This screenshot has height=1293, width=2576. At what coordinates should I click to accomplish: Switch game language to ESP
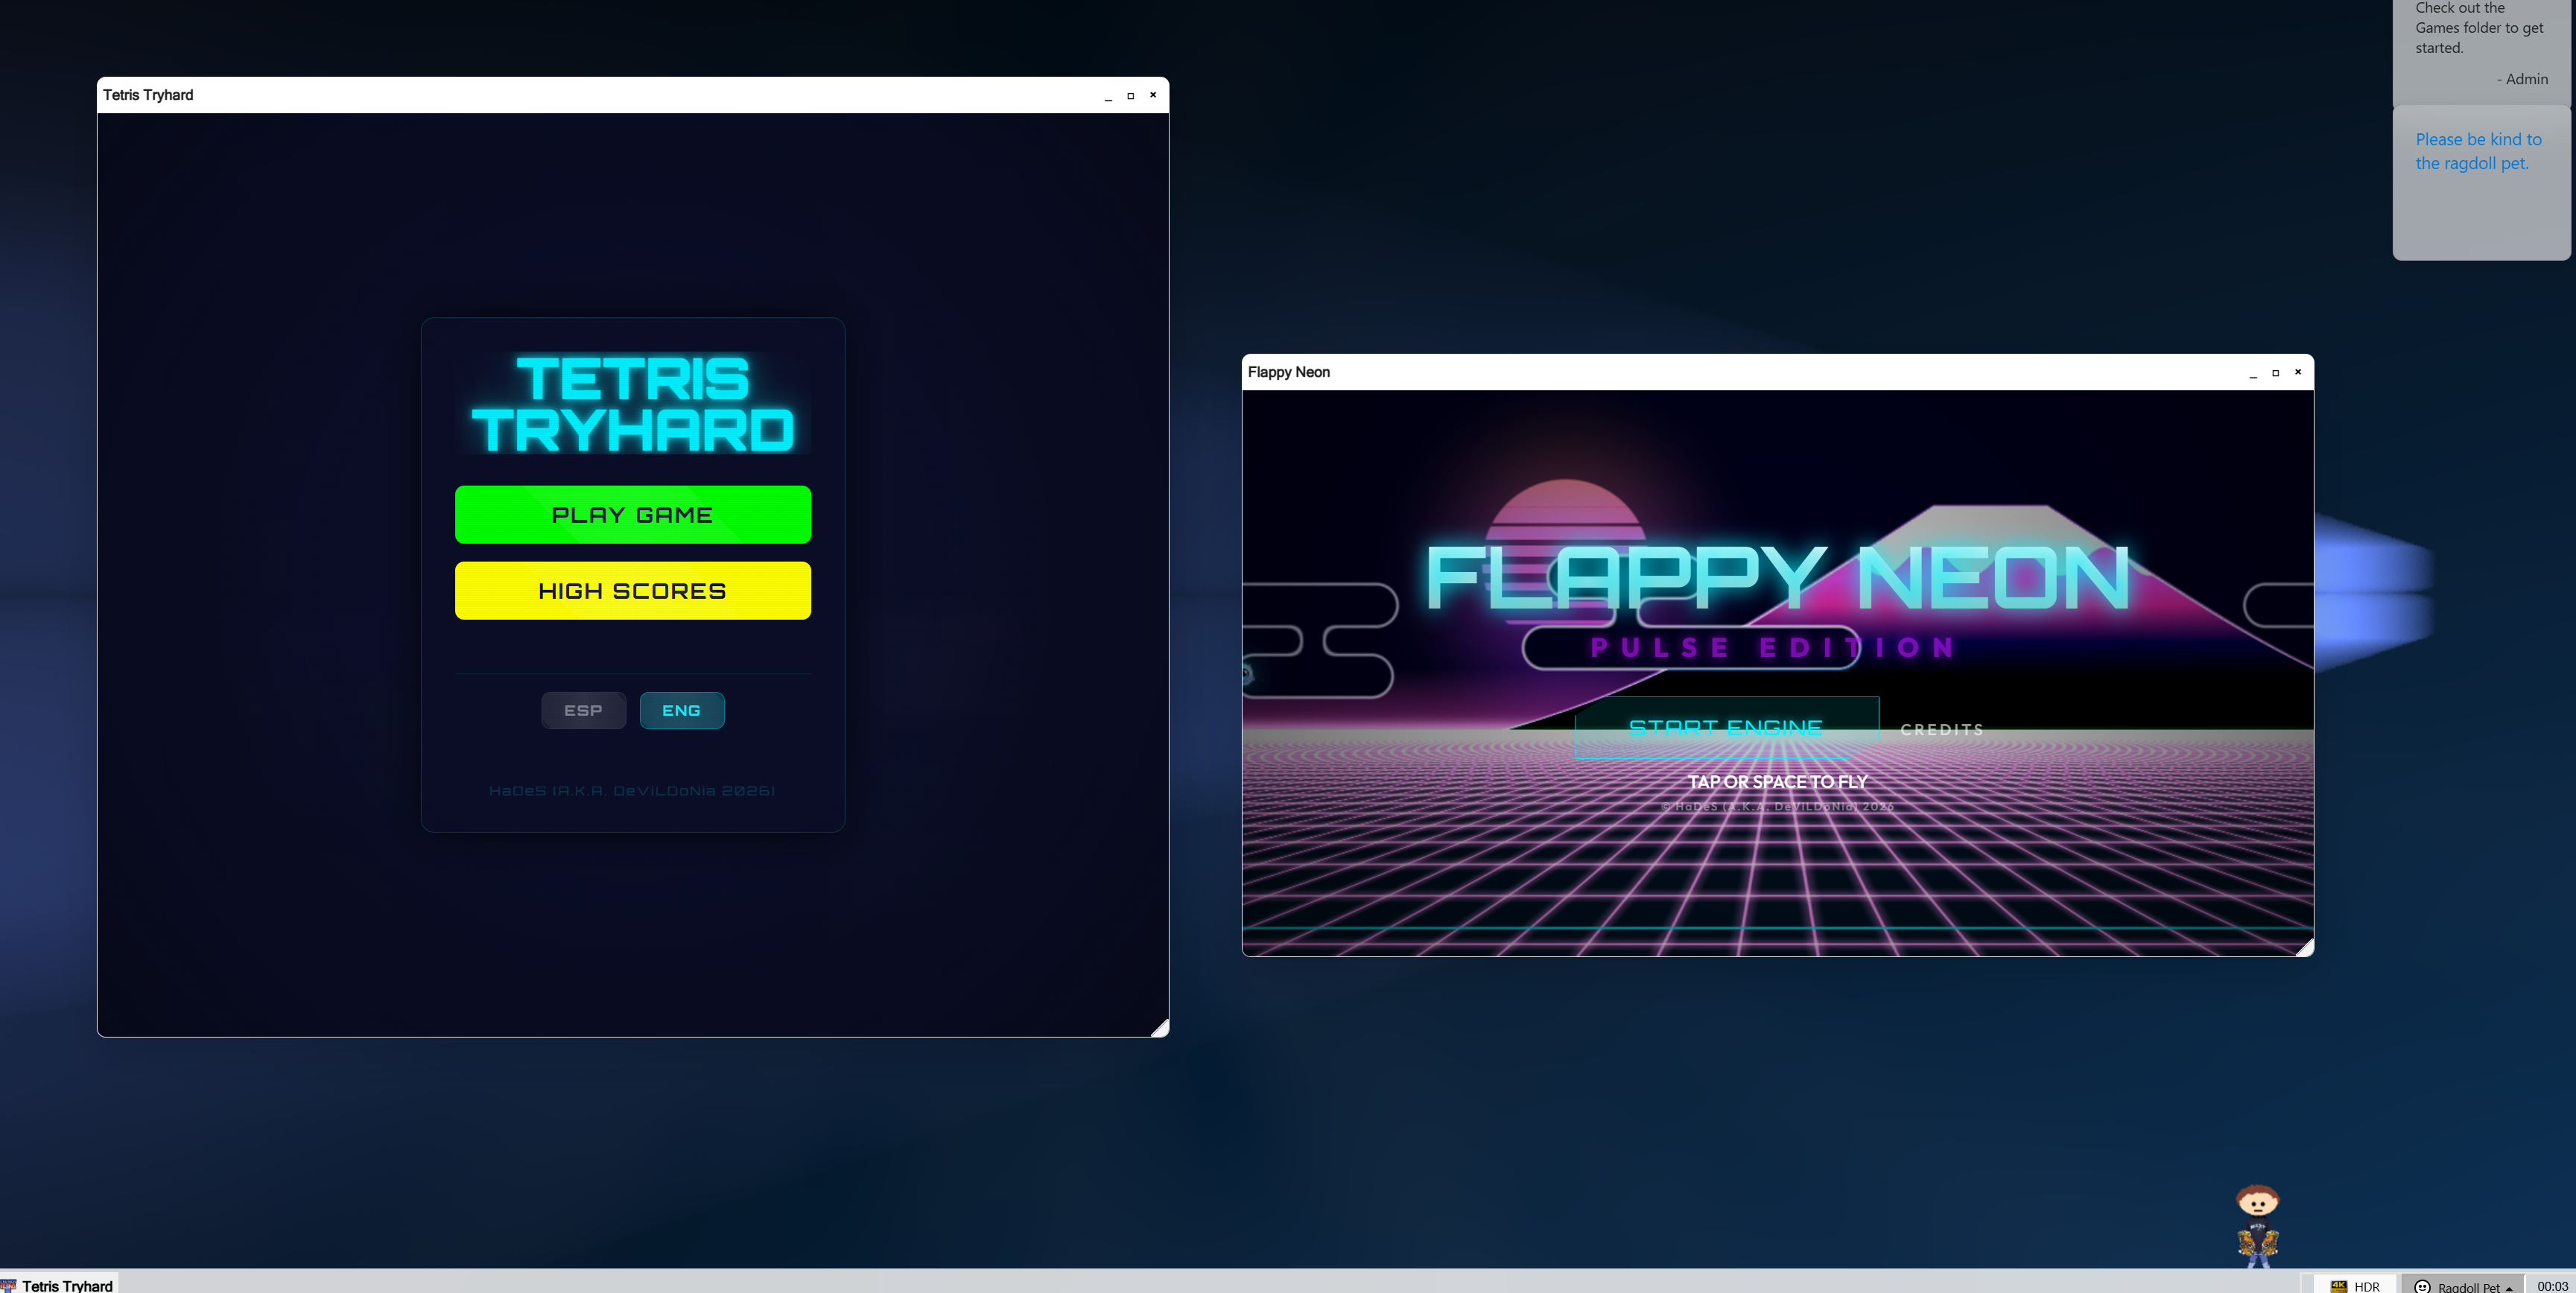click(x=583, y=710)
